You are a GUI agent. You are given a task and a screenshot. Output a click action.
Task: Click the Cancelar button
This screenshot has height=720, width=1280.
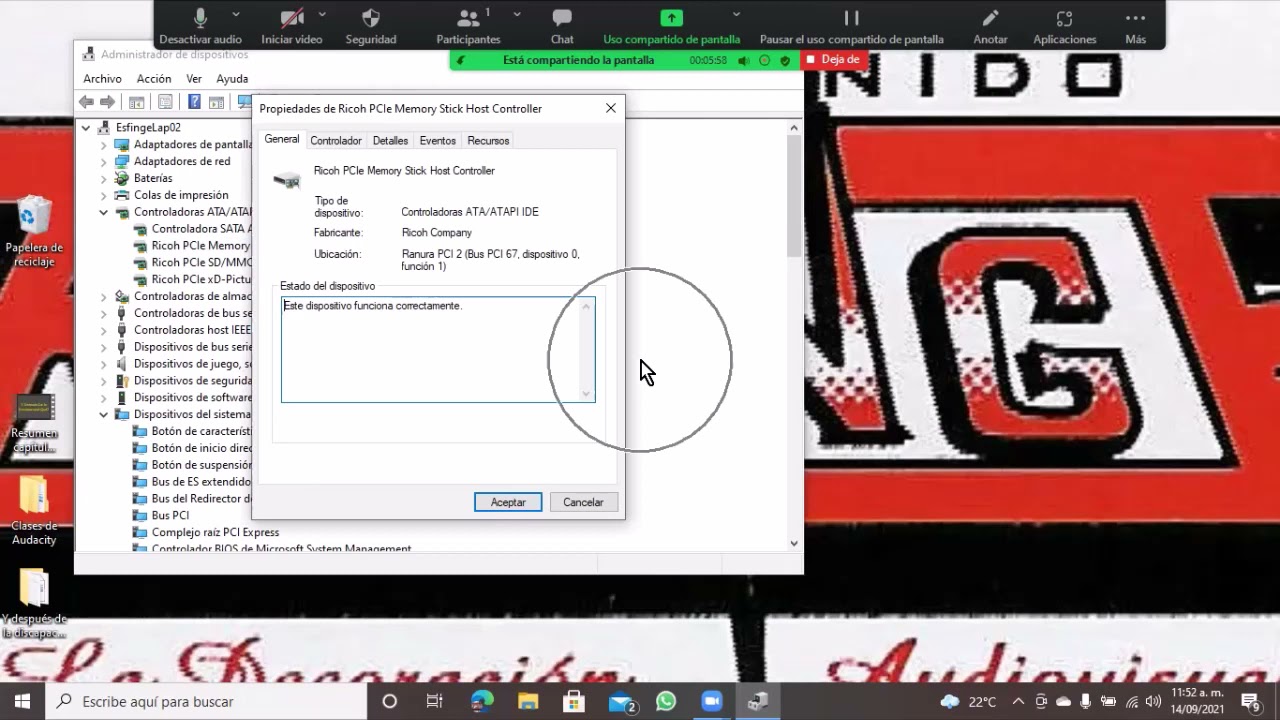point(583,502)
